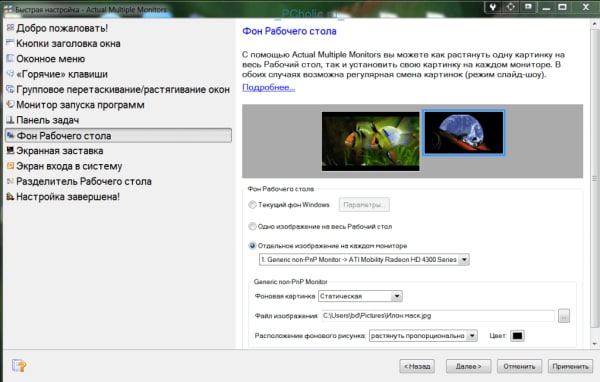Select the blue helmet monitor thumbnail
This screenshot has width=600, height=382.
464,132
